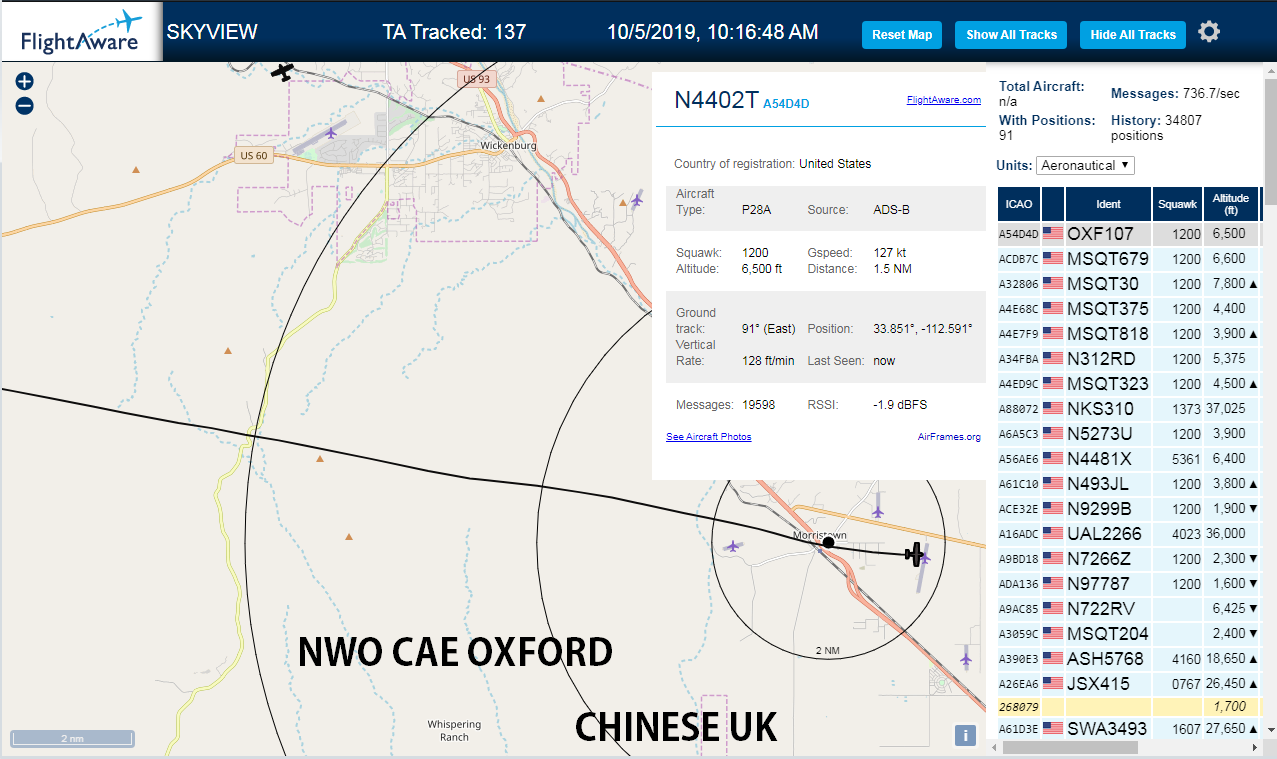The image size is (1277, 759).
Task: Select the N97787 aircraft row
Action: point(1128,583)
